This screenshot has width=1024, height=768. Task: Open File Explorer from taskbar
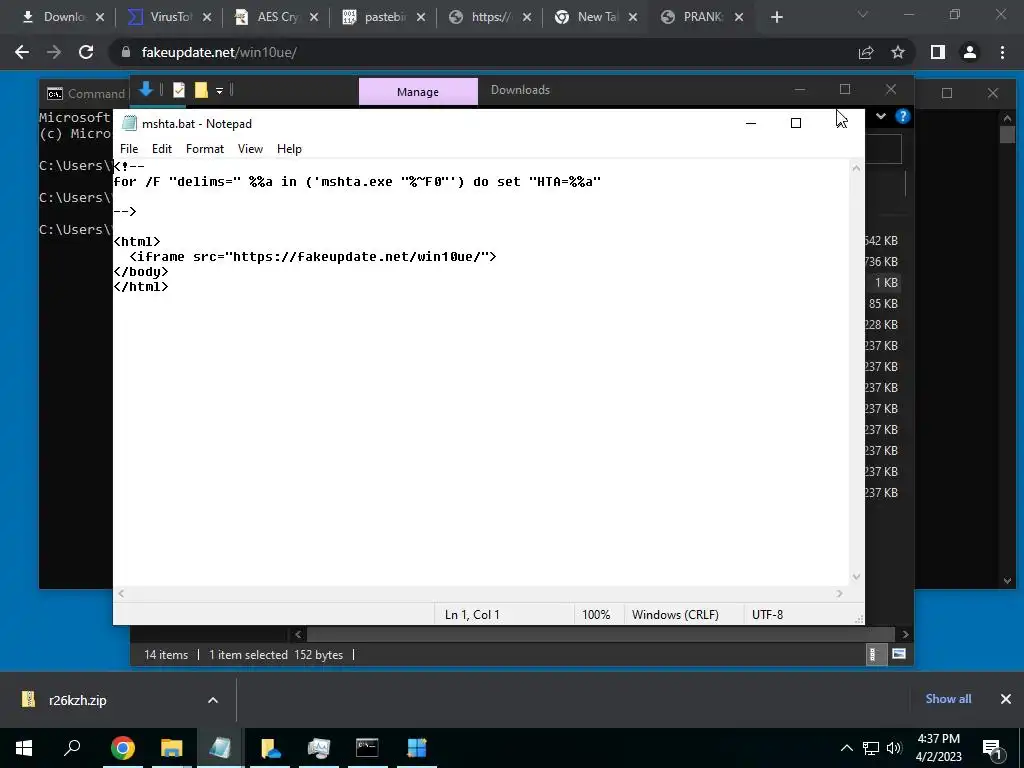pos(172,748)
